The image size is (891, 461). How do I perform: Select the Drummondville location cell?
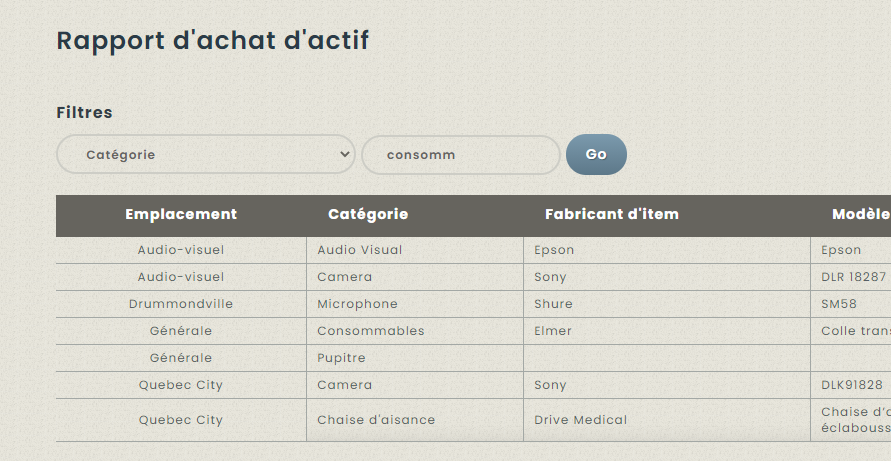pos(181,304)
